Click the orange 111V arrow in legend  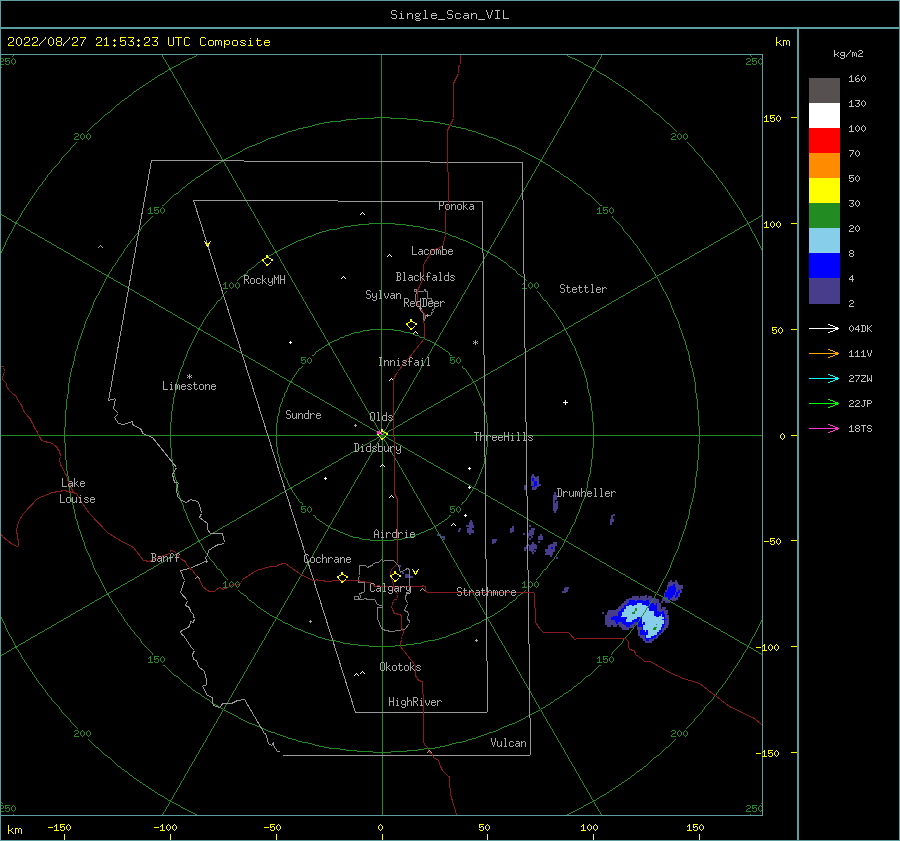(x=824, y=354)
